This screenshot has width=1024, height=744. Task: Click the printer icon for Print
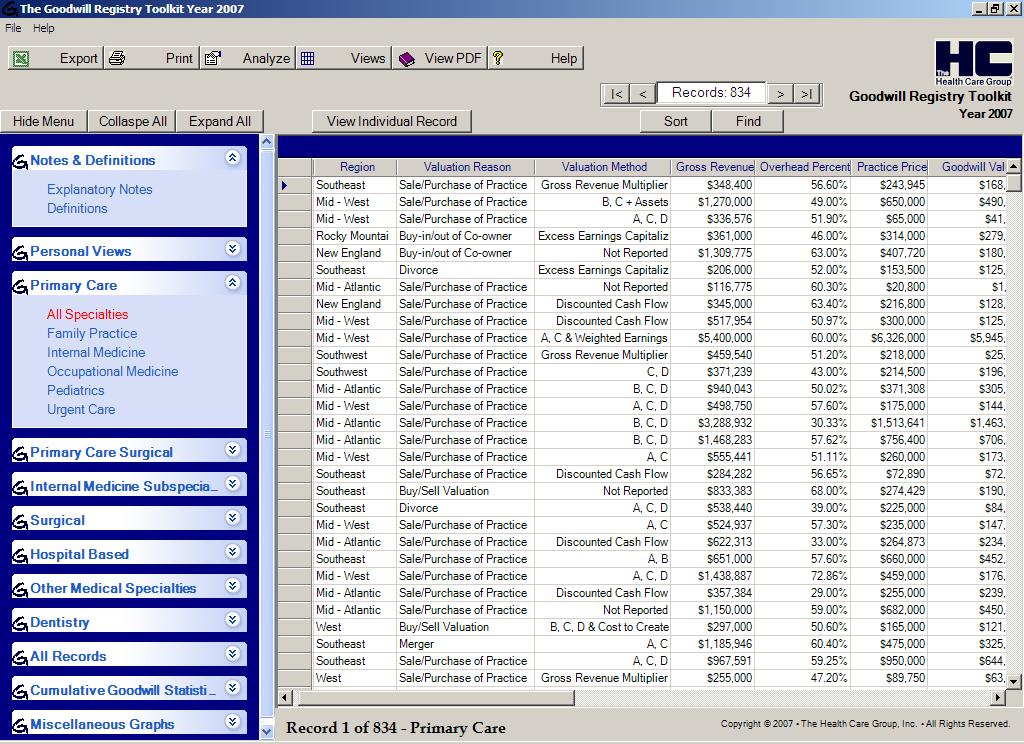(117, 59)
